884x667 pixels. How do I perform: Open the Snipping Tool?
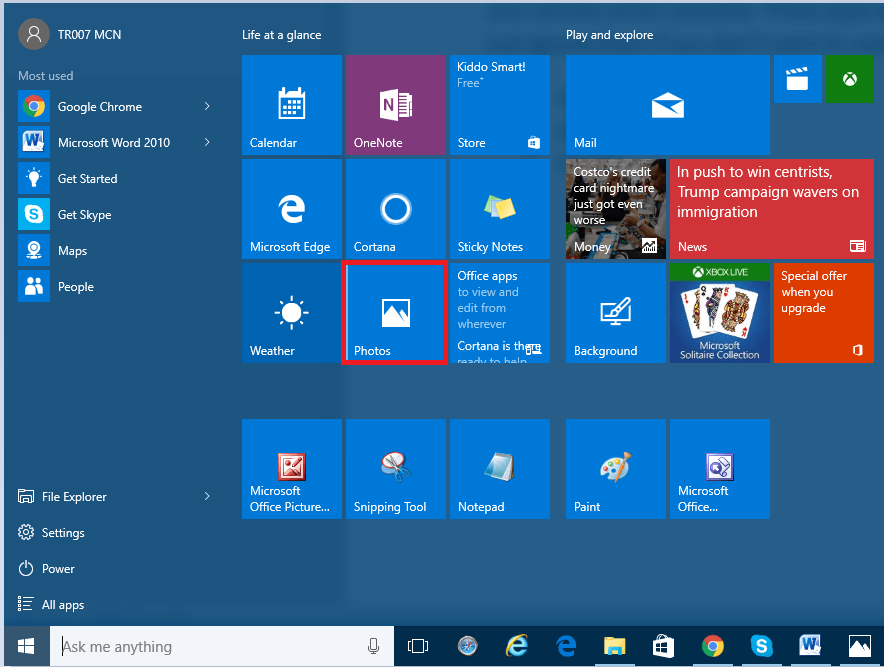(x=395, y=469)
